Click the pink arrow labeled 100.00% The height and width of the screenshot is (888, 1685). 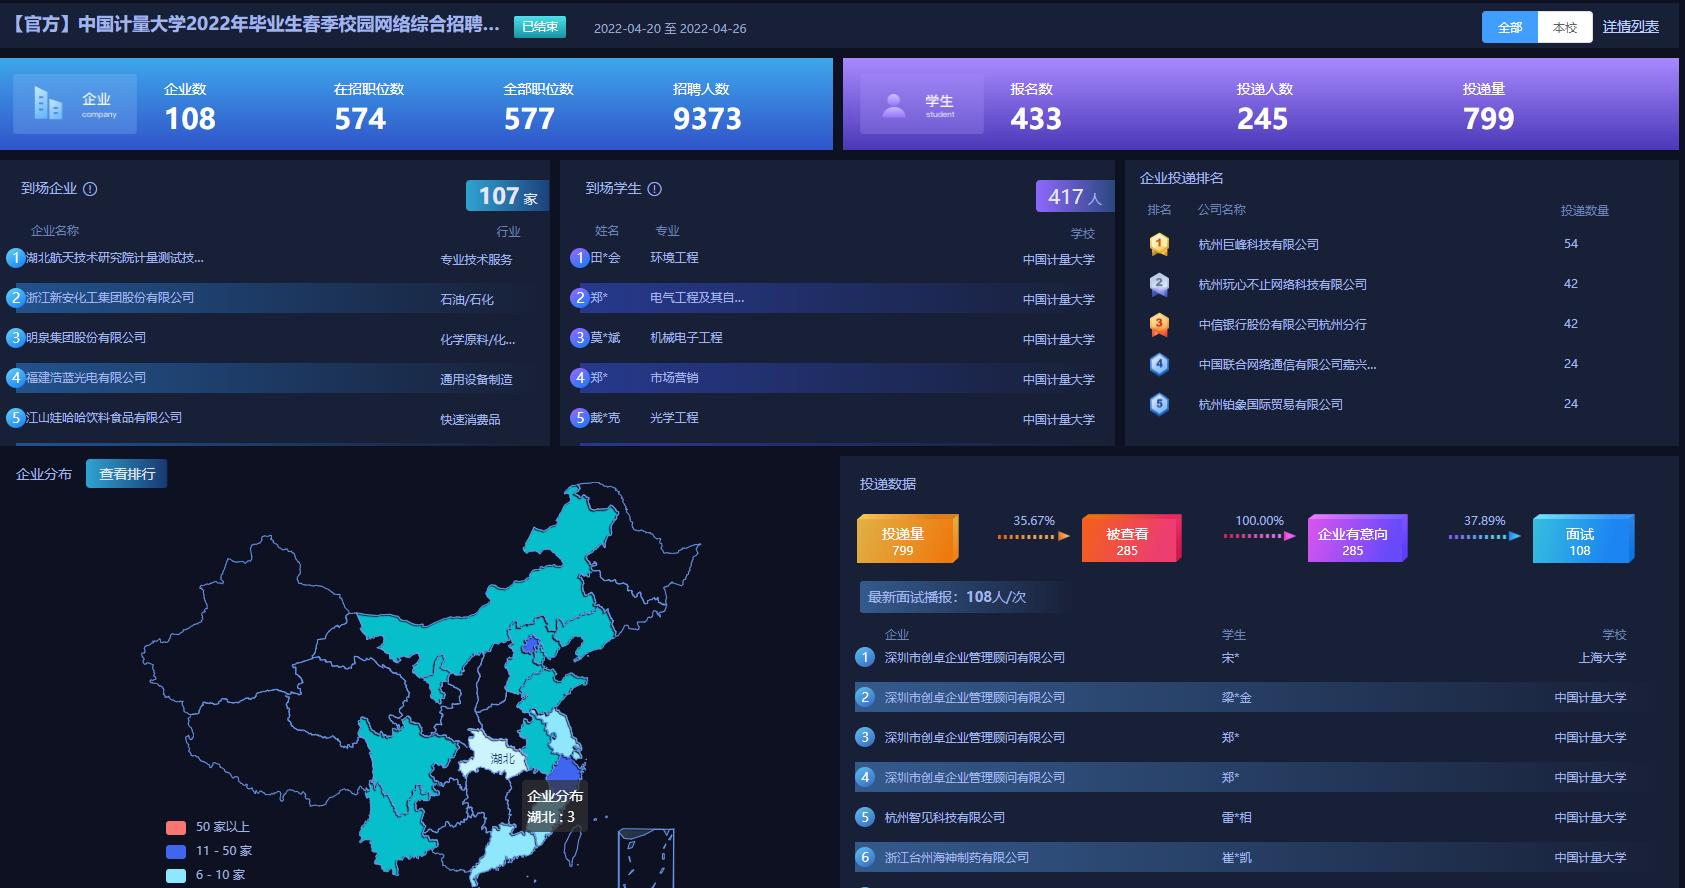pos(1260,536)
